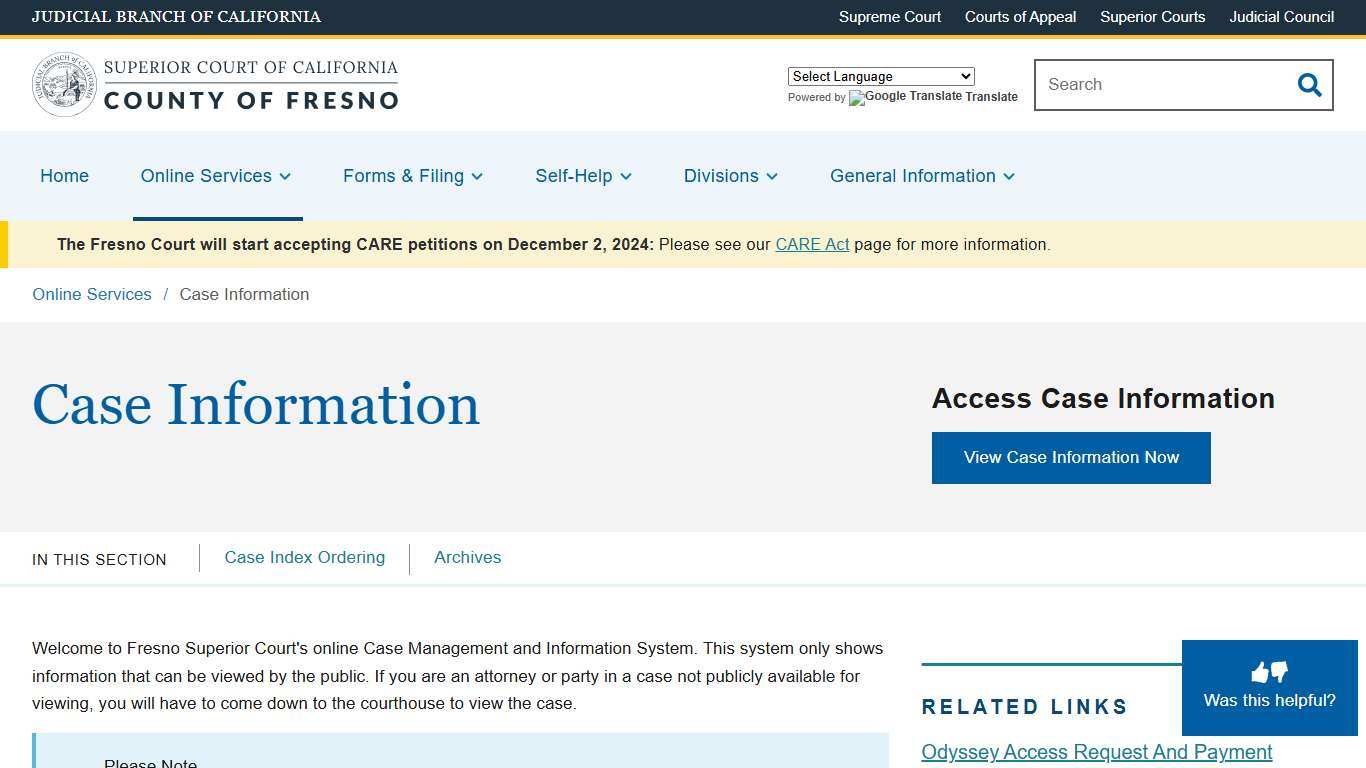
Task: Open the Select Language dropdown
Action: pos(880,76)
